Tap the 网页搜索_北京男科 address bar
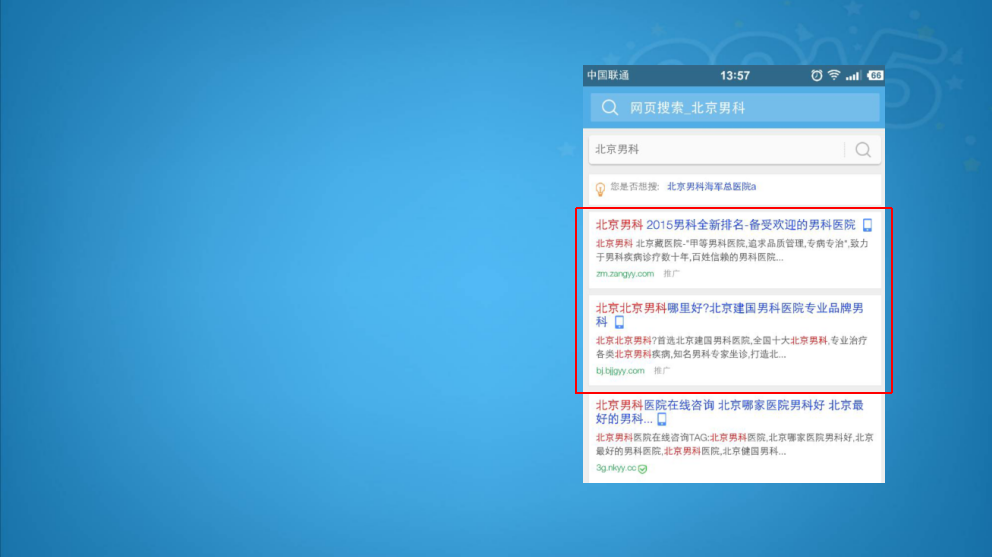The width and height of the screenshot is (992, 557). pyautogui.click(x=735, y=108)
